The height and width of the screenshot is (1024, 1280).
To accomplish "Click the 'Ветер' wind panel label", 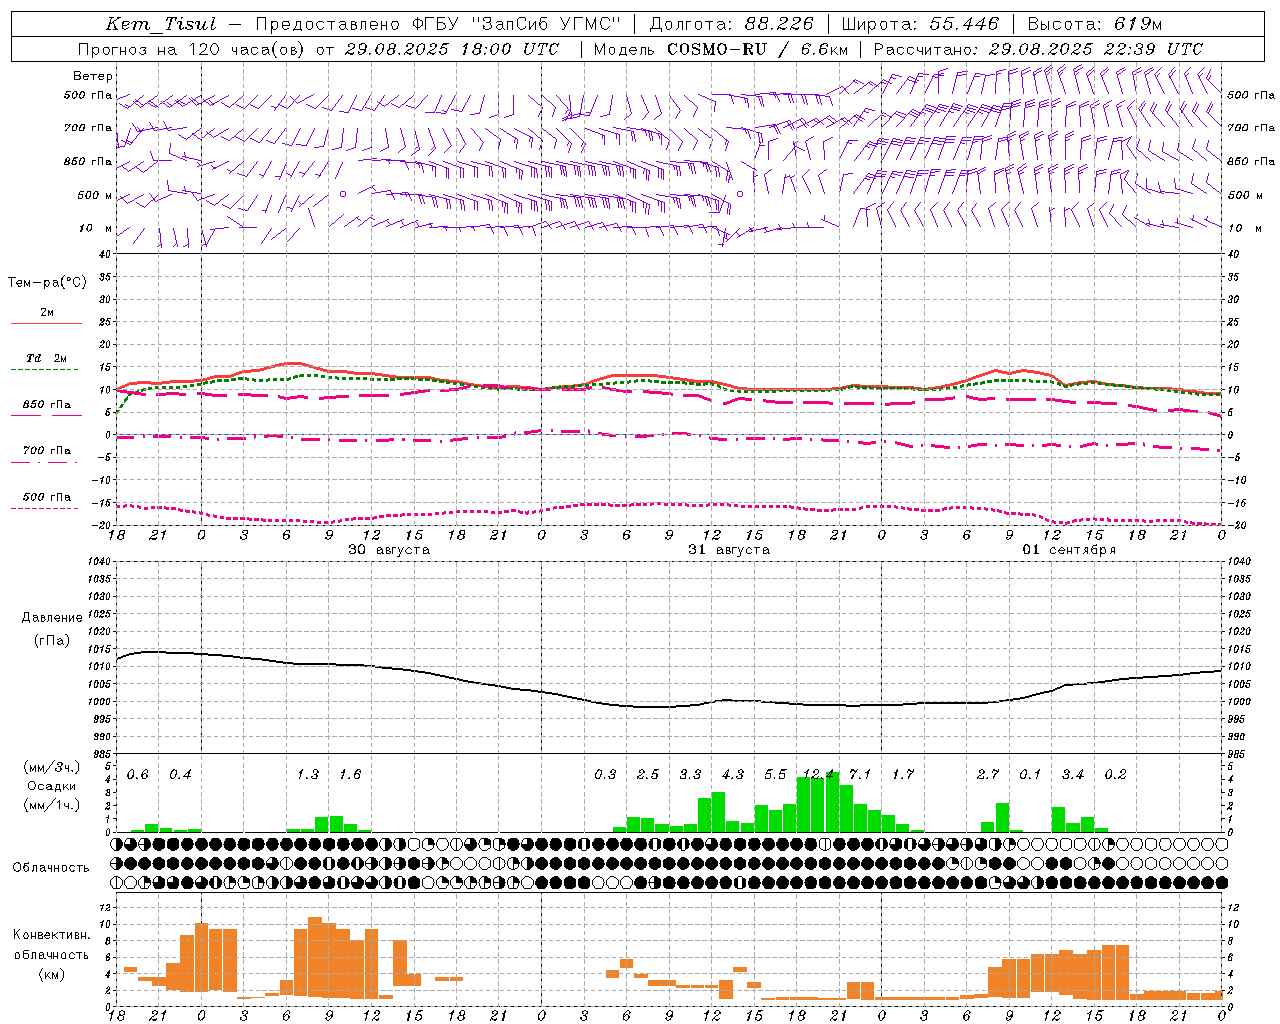I will pos(93,76).
